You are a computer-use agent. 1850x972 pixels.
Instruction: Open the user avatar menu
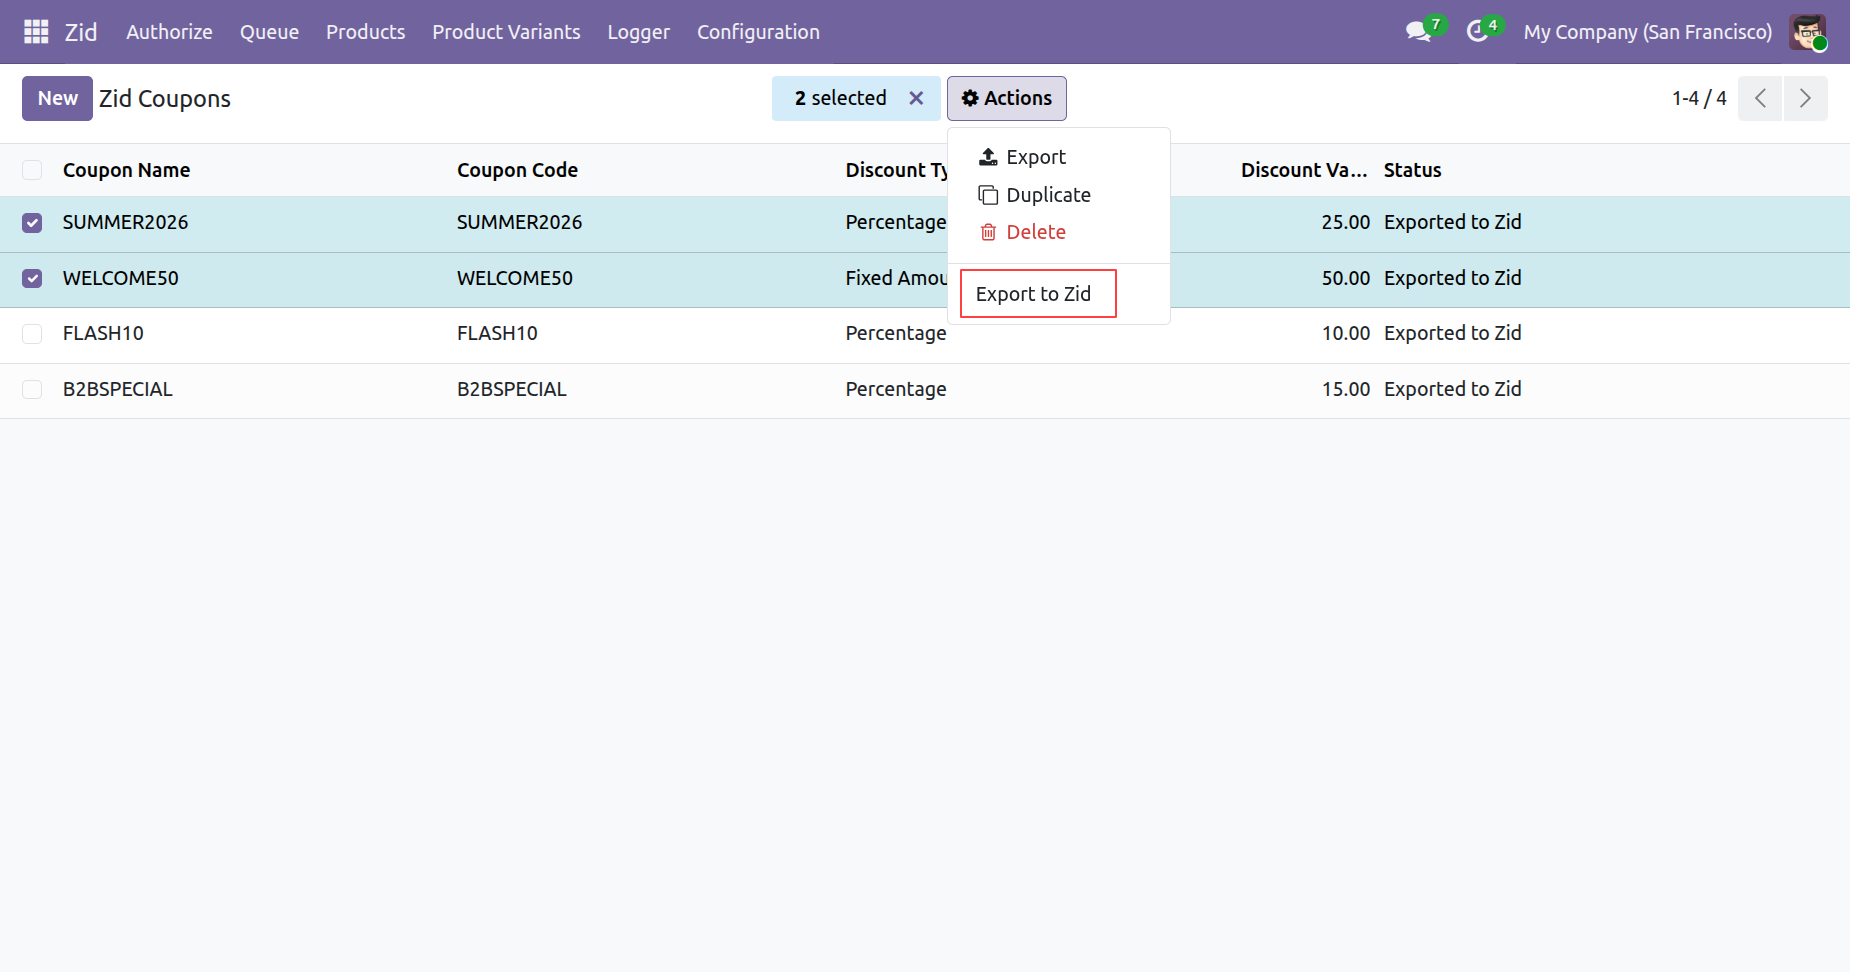[1808, 32]
